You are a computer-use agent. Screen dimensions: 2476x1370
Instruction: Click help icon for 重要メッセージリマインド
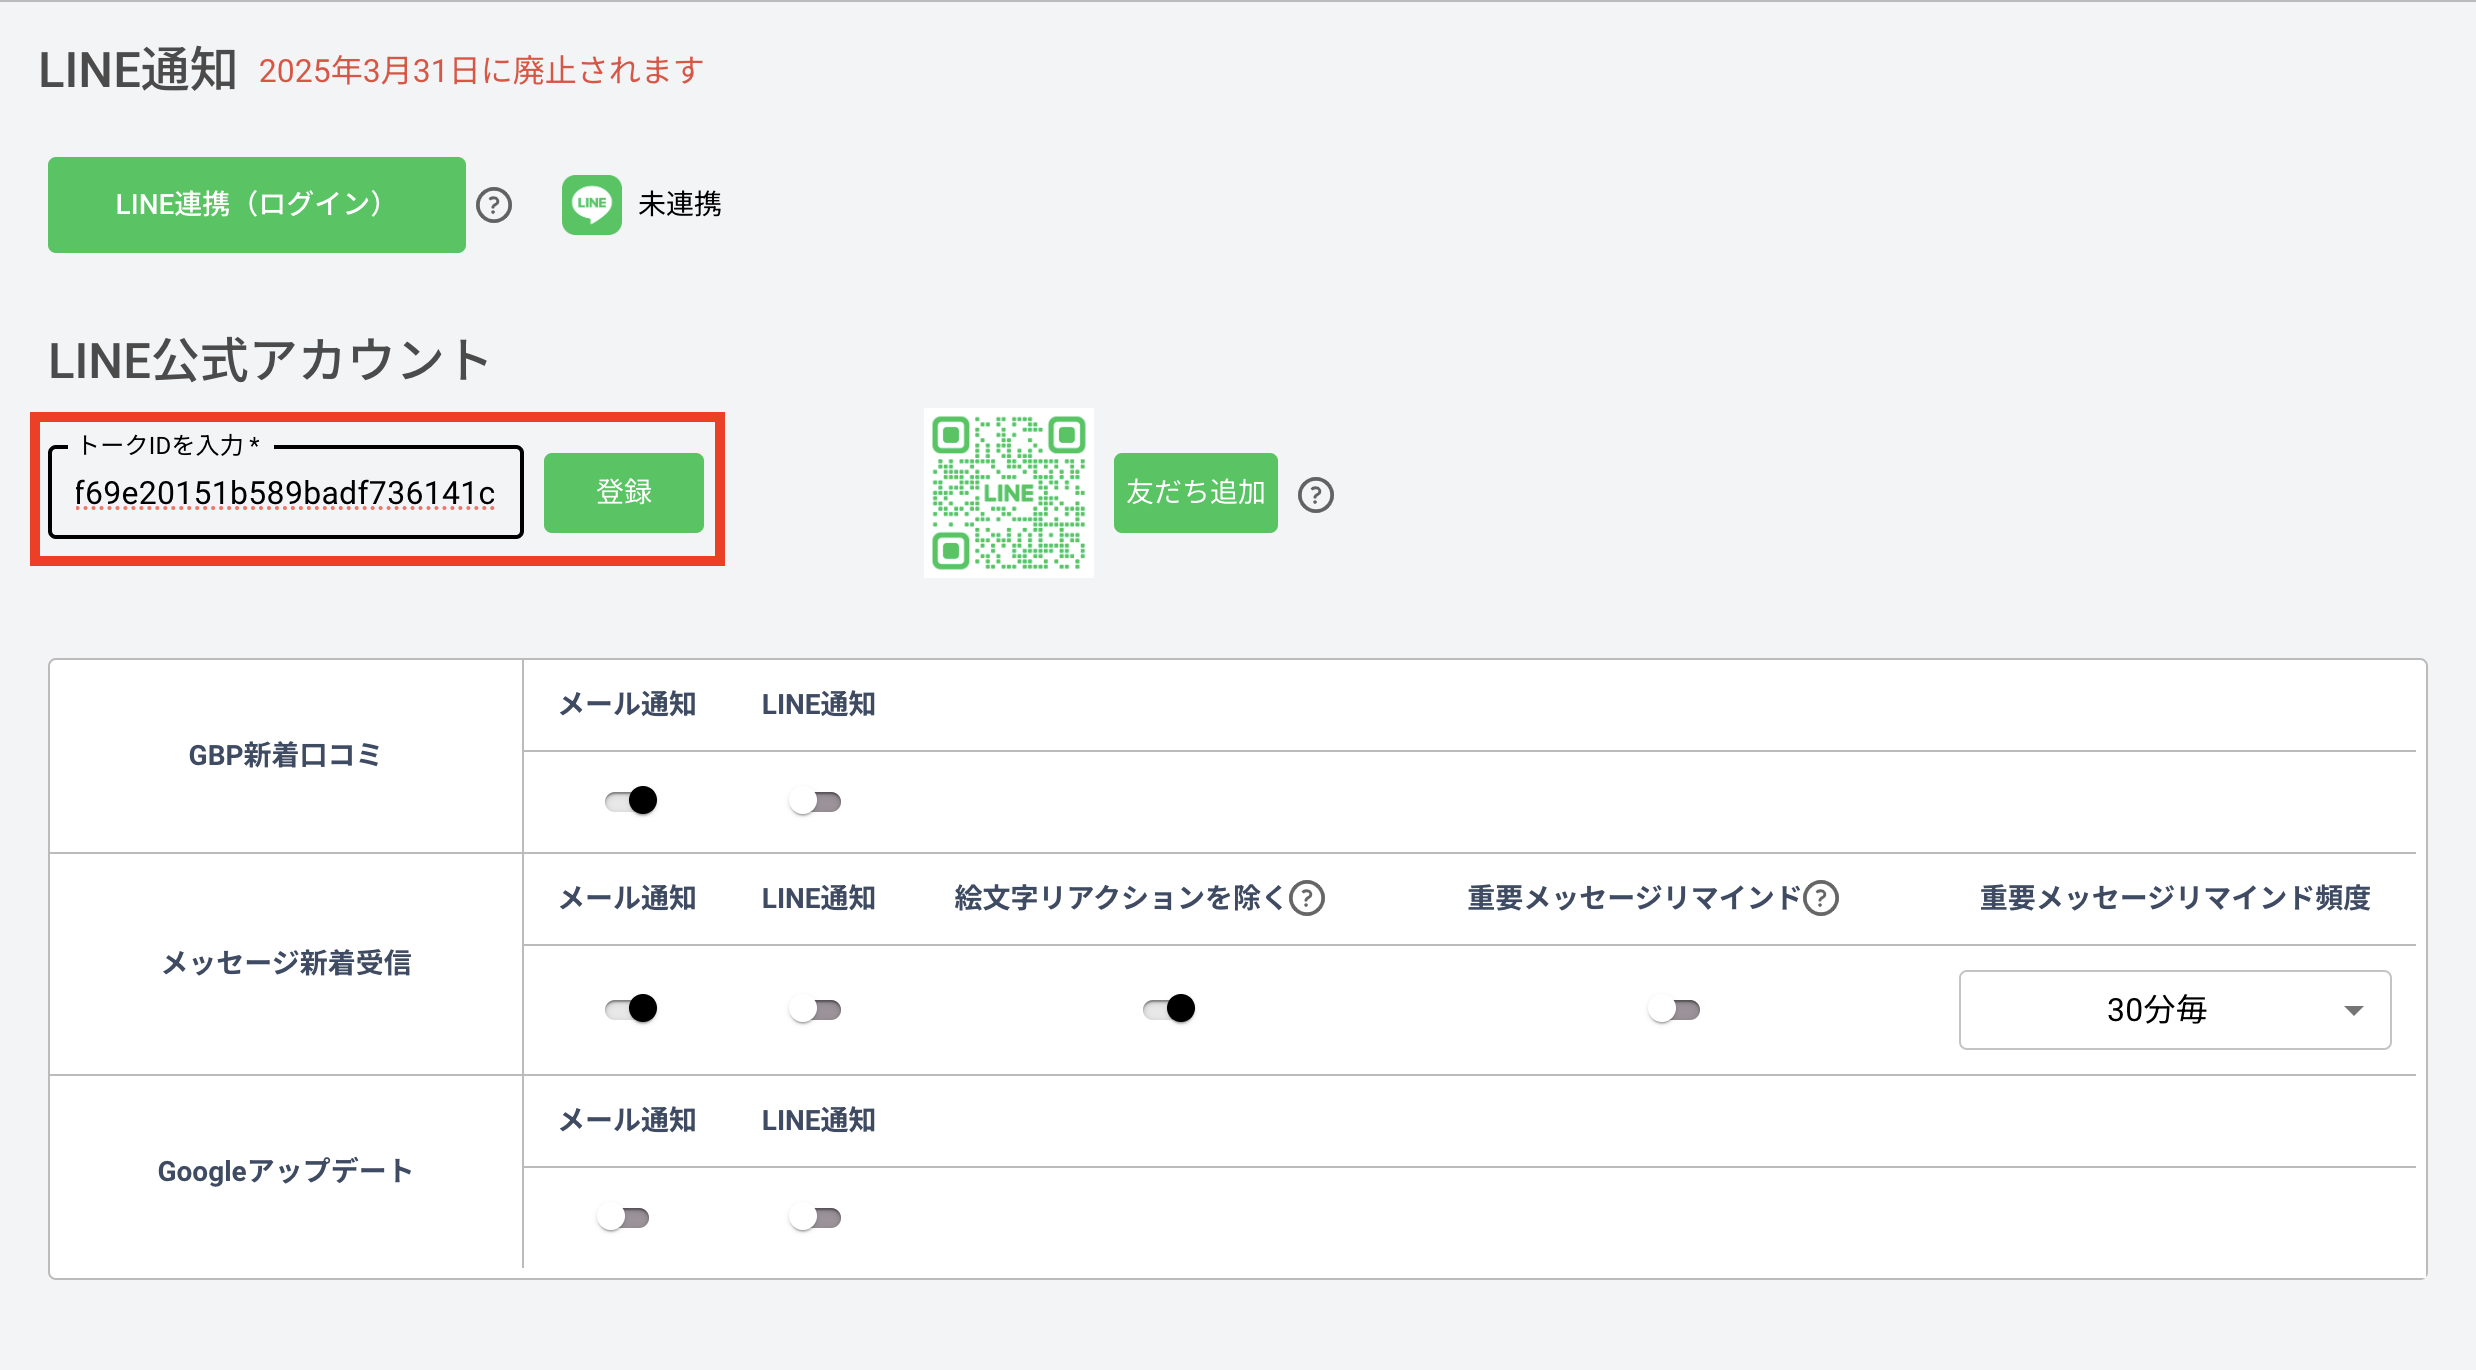coord(1820,898)
